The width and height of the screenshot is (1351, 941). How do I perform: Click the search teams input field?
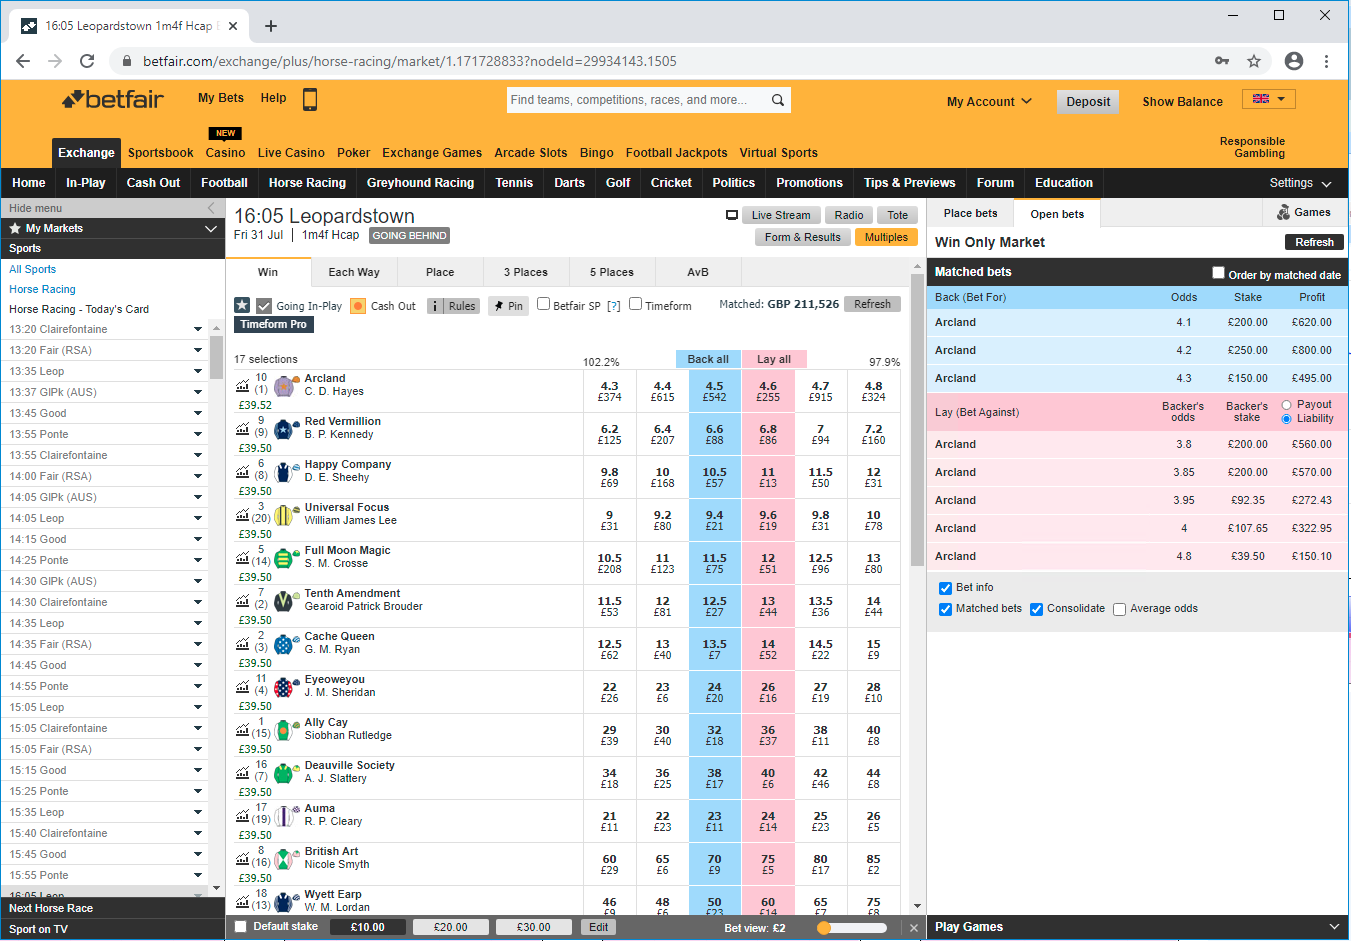click(x=636, y=100)
